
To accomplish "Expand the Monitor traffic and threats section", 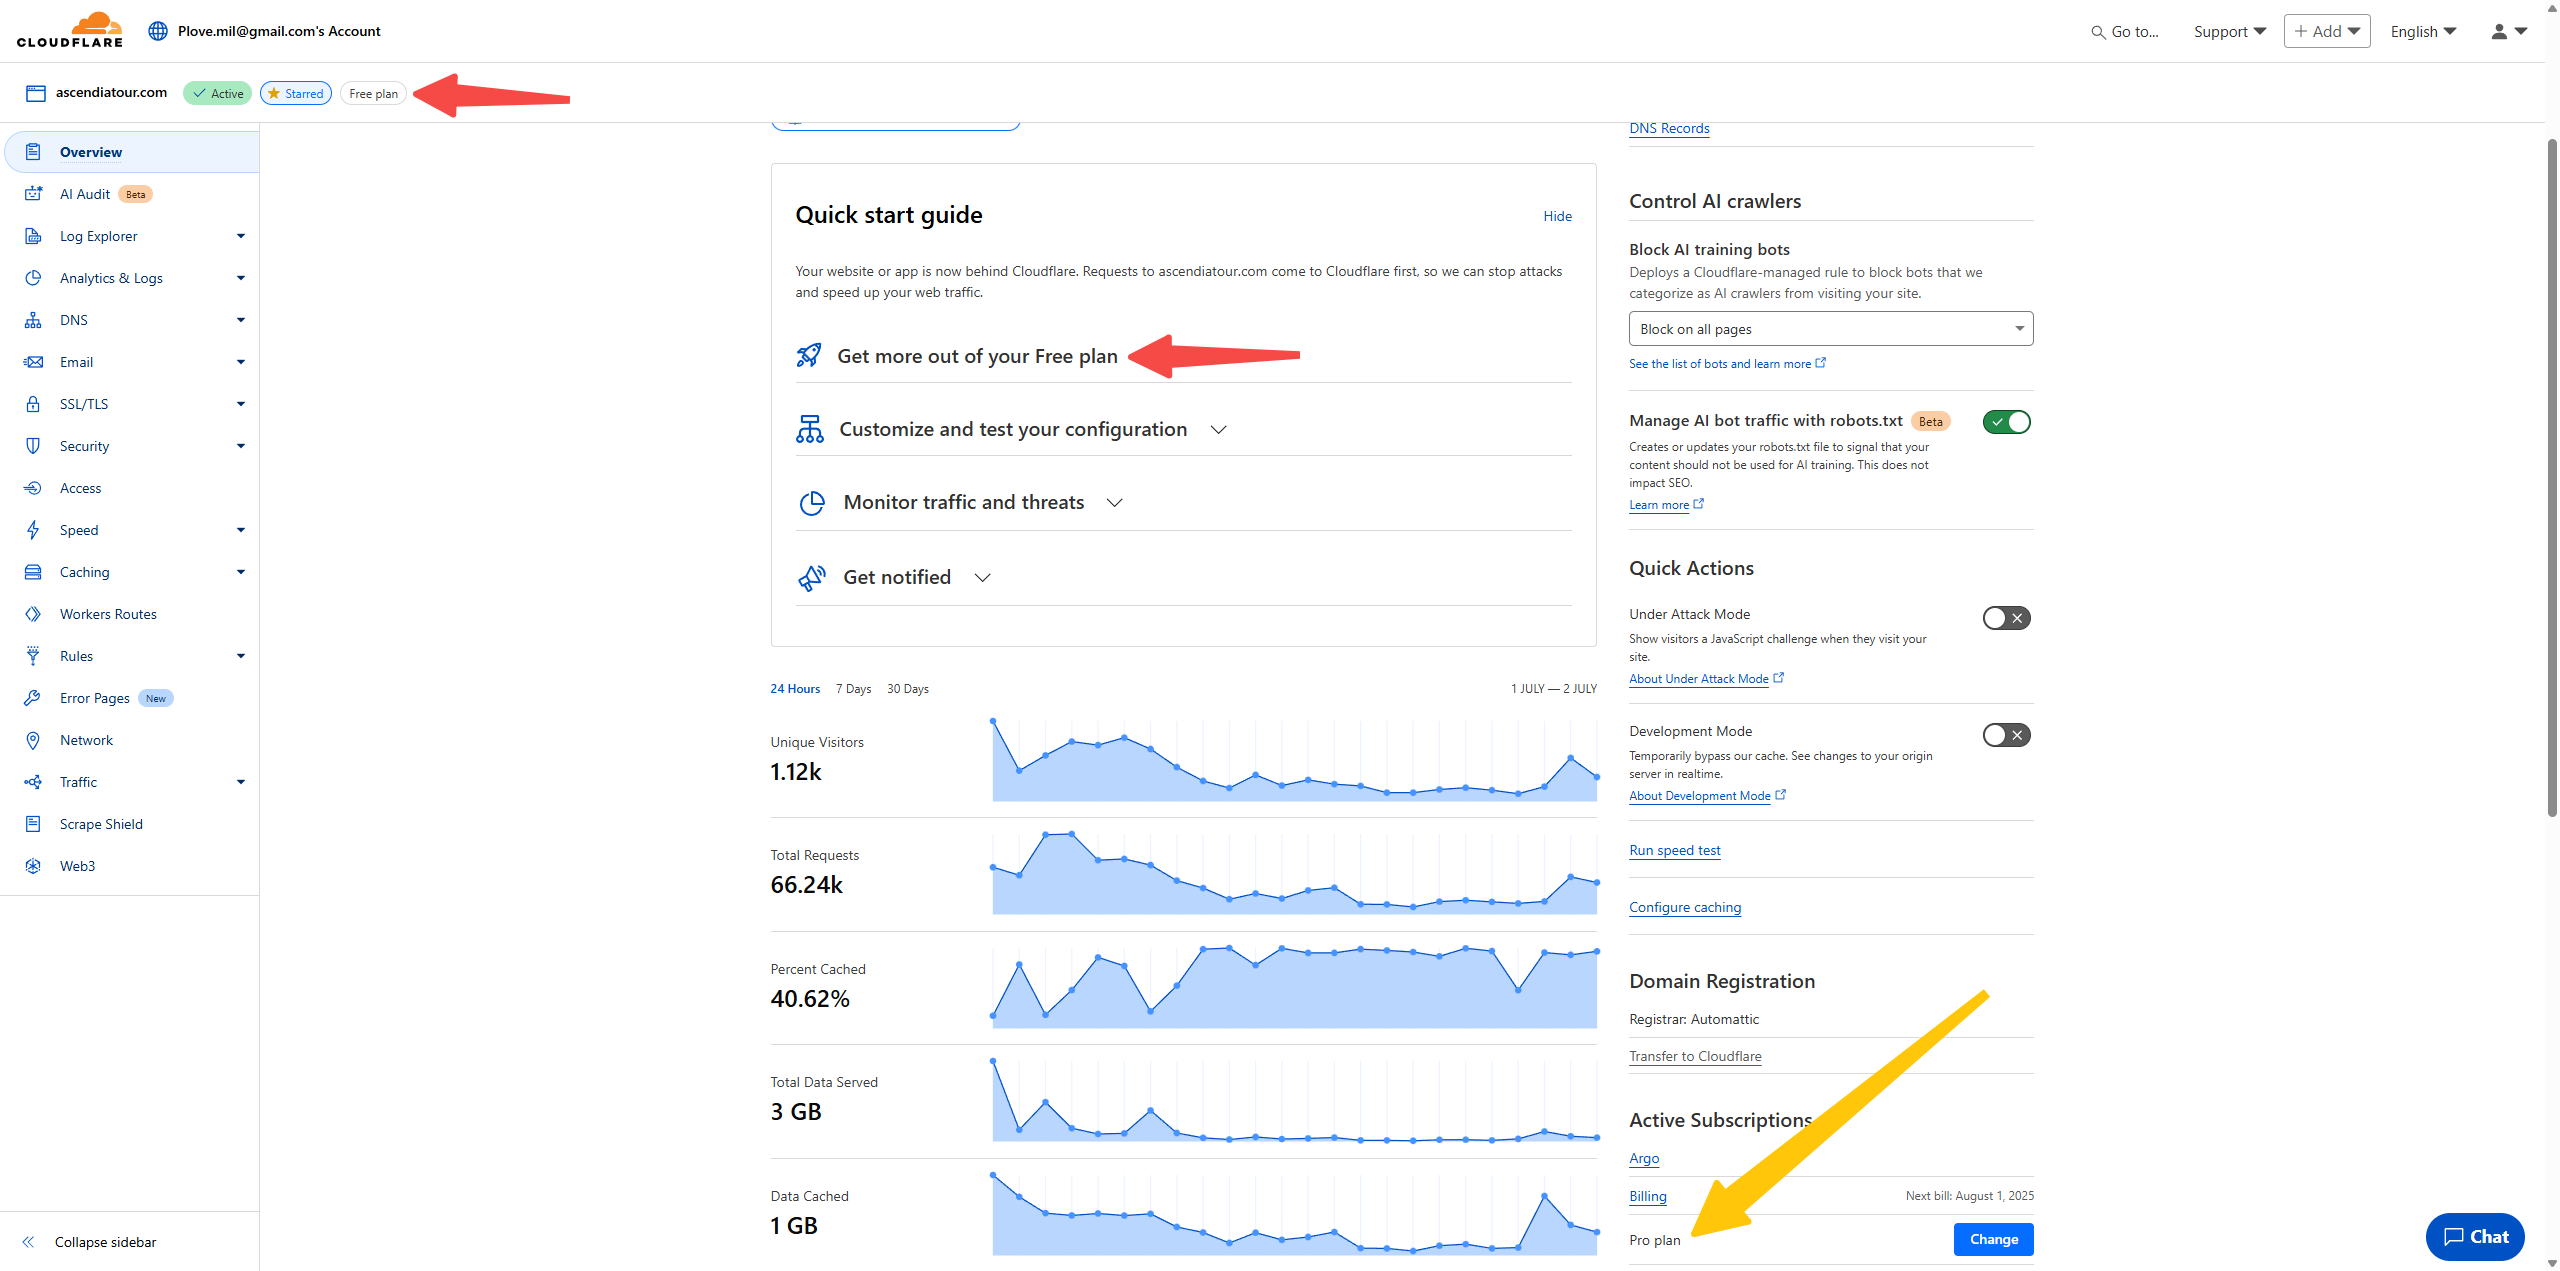I will point(963,502).
